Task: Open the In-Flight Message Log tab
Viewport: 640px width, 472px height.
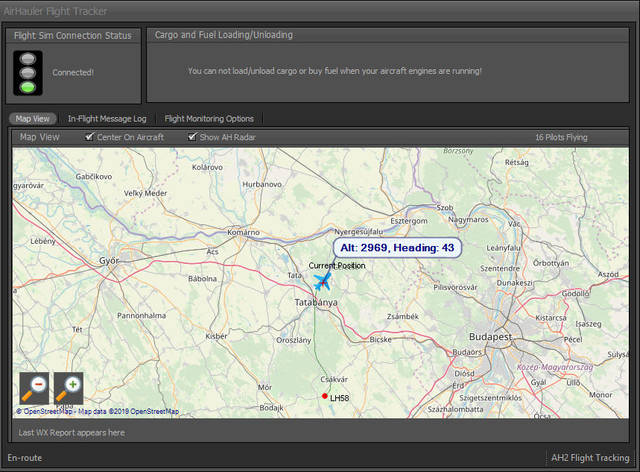Action: click(107, 119)
